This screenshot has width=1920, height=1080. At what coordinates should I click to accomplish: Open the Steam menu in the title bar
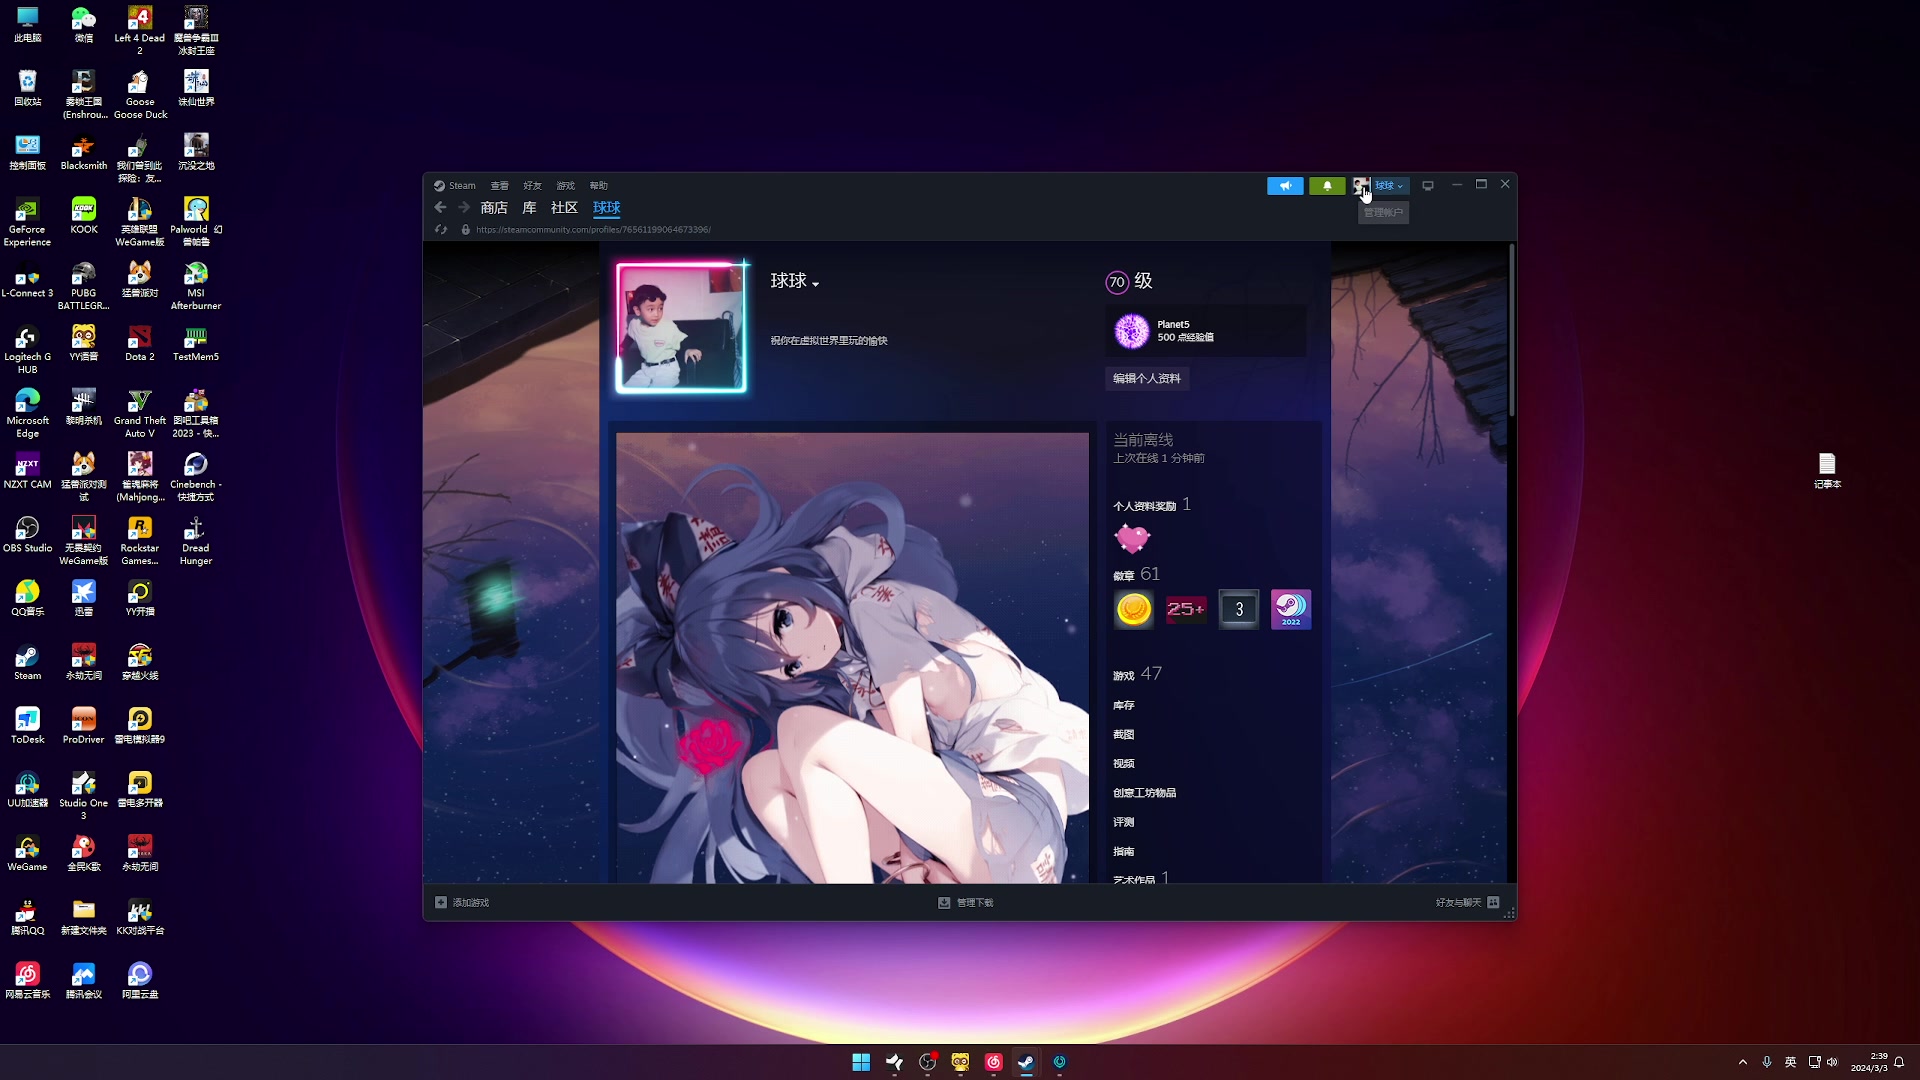click(455, 185)
